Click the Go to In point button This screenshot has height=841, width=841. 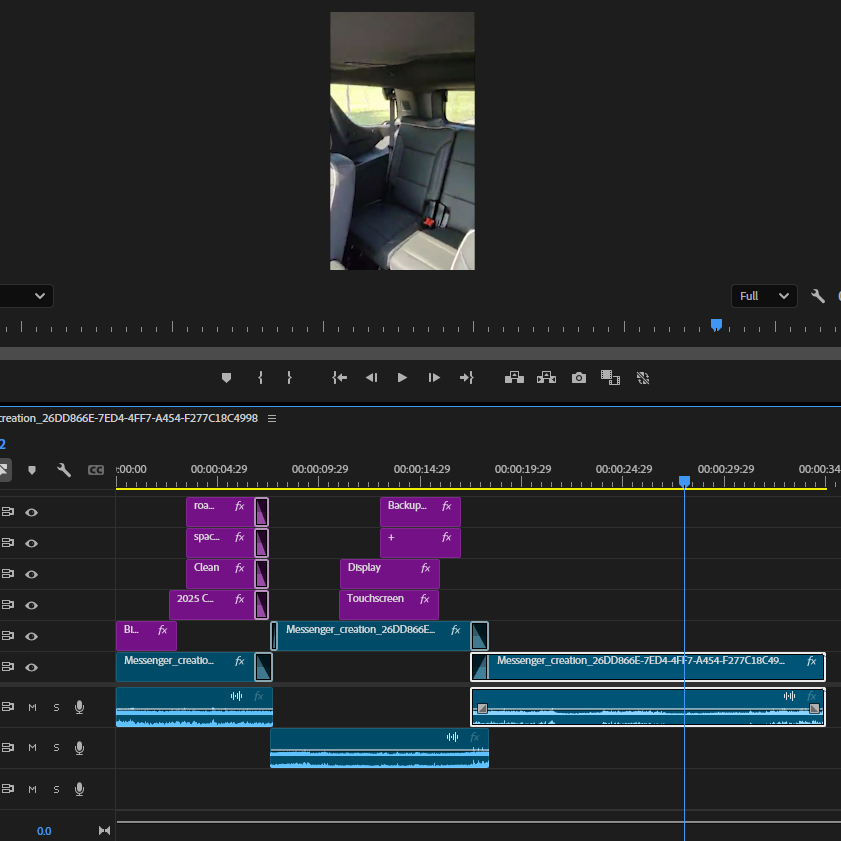click(x=340, y=378)
